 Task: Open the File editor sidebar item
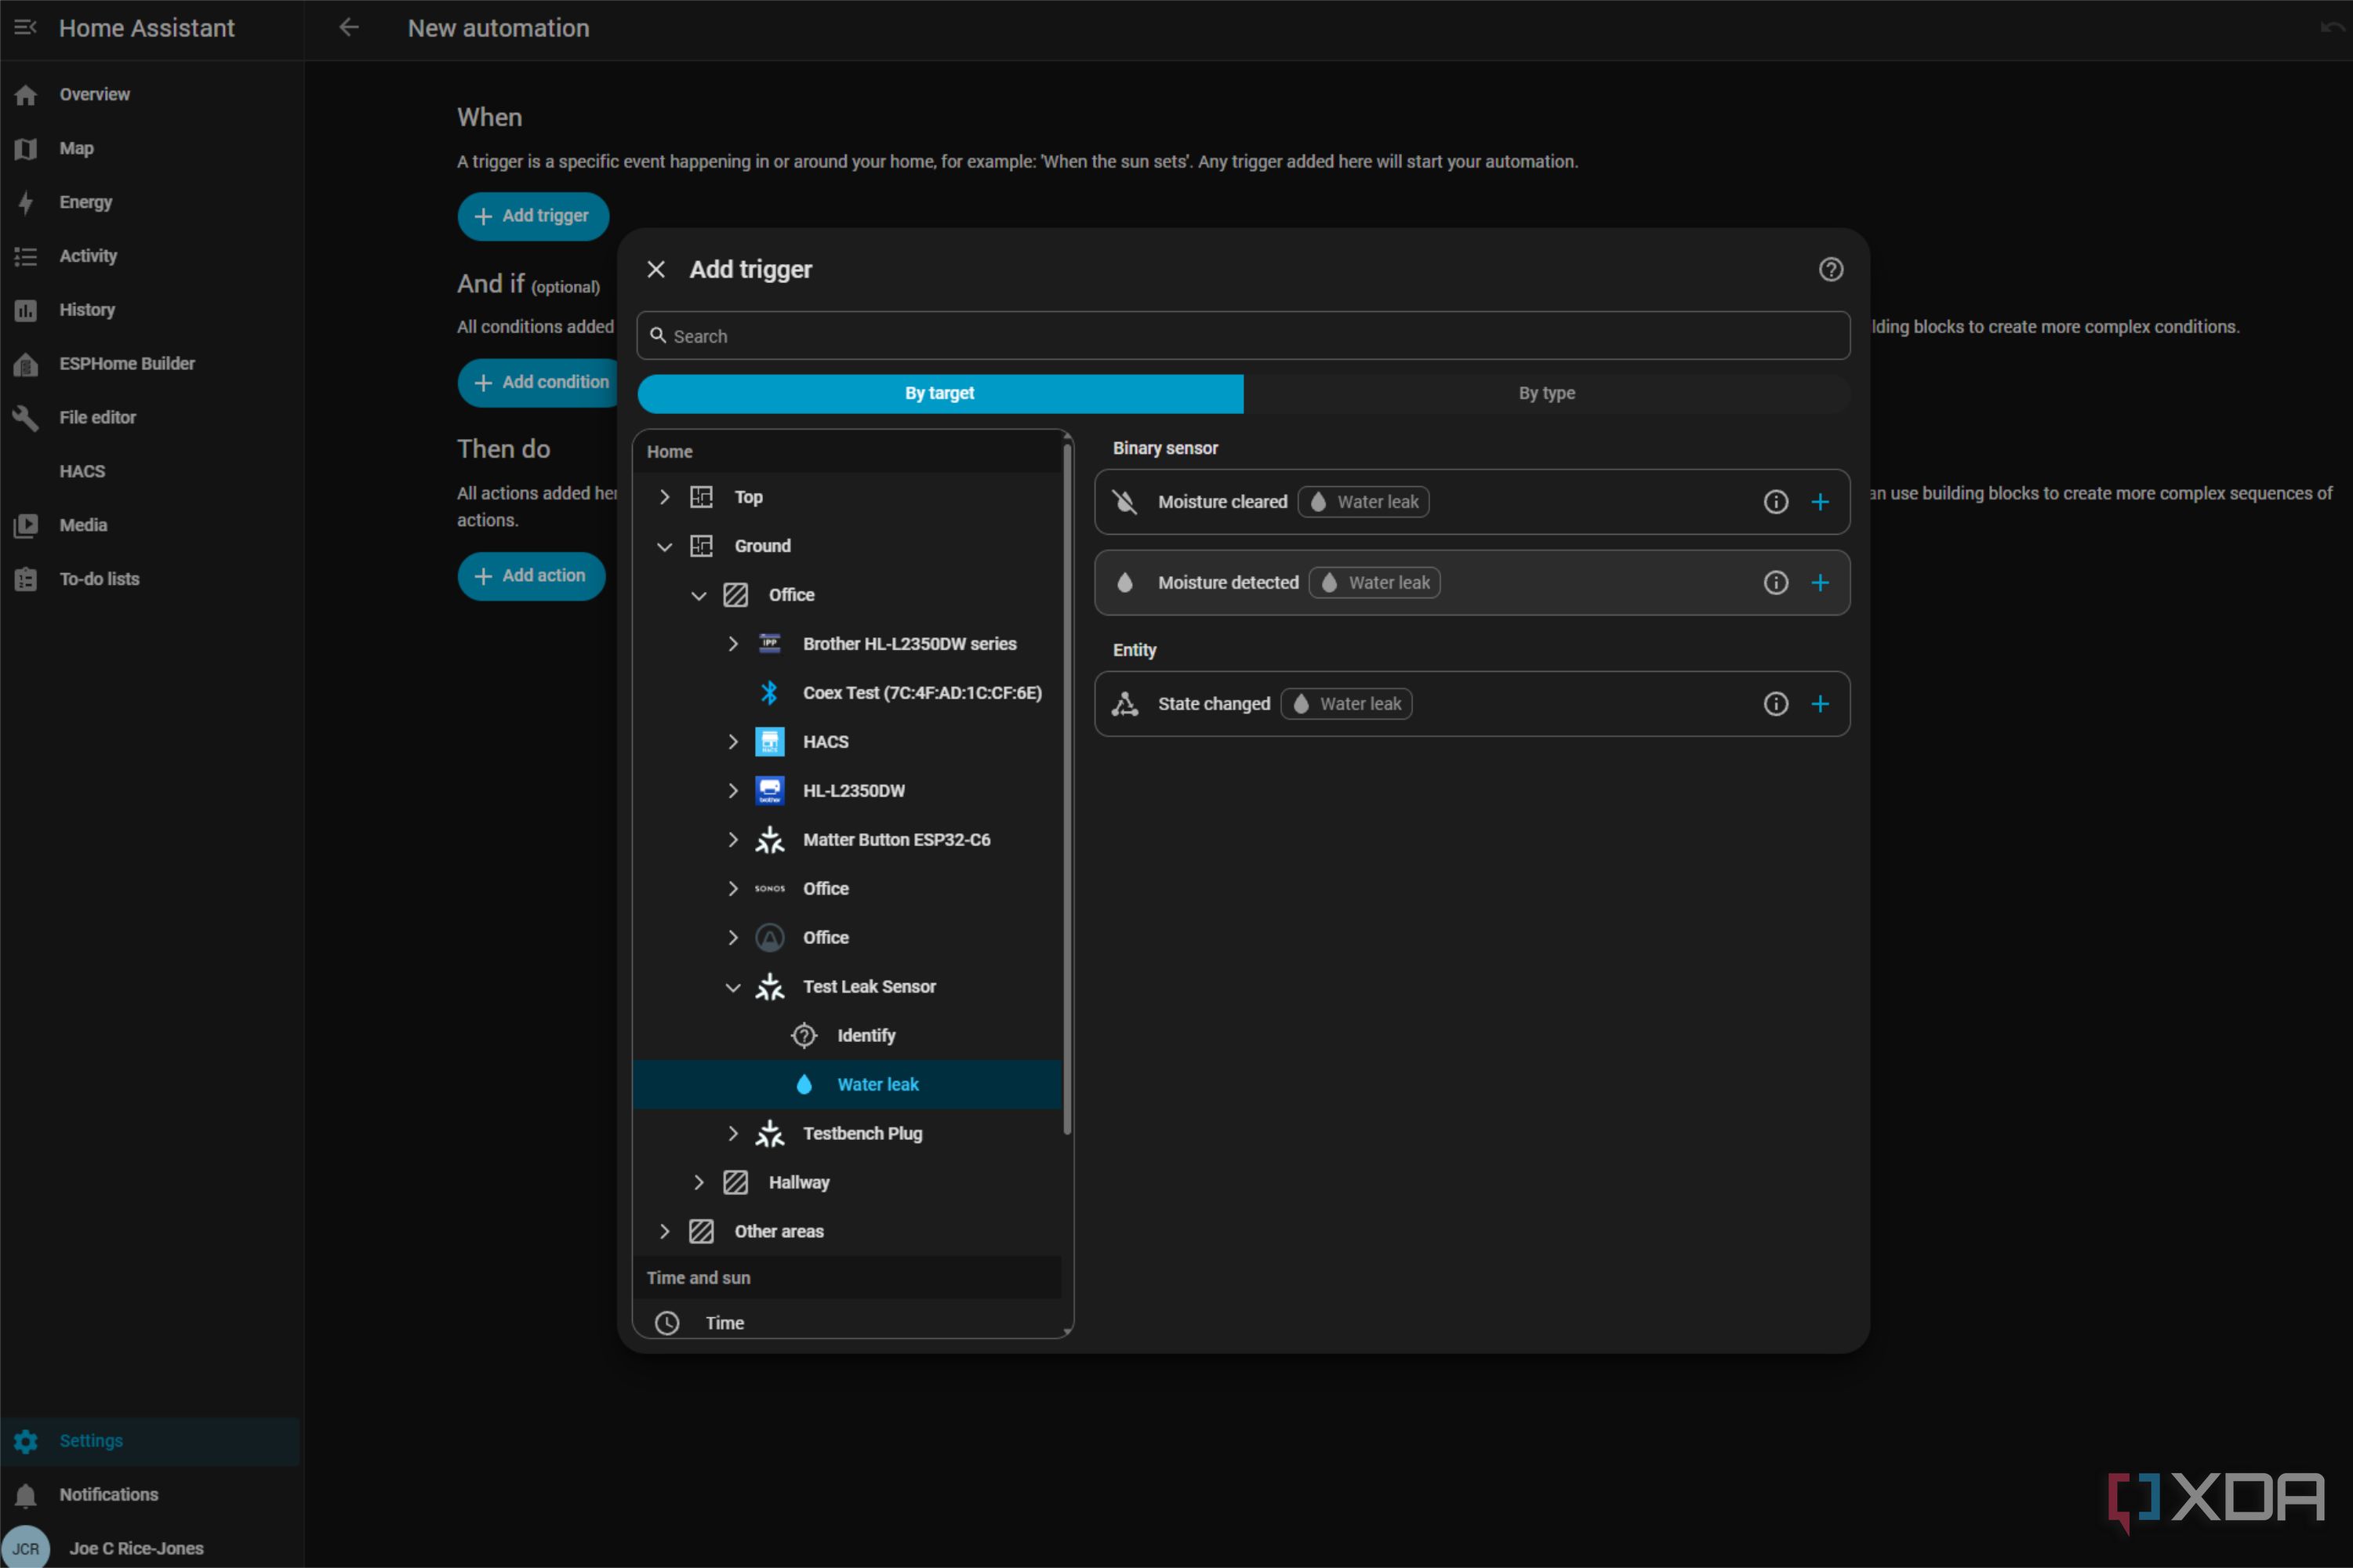(x=150, y=418)
